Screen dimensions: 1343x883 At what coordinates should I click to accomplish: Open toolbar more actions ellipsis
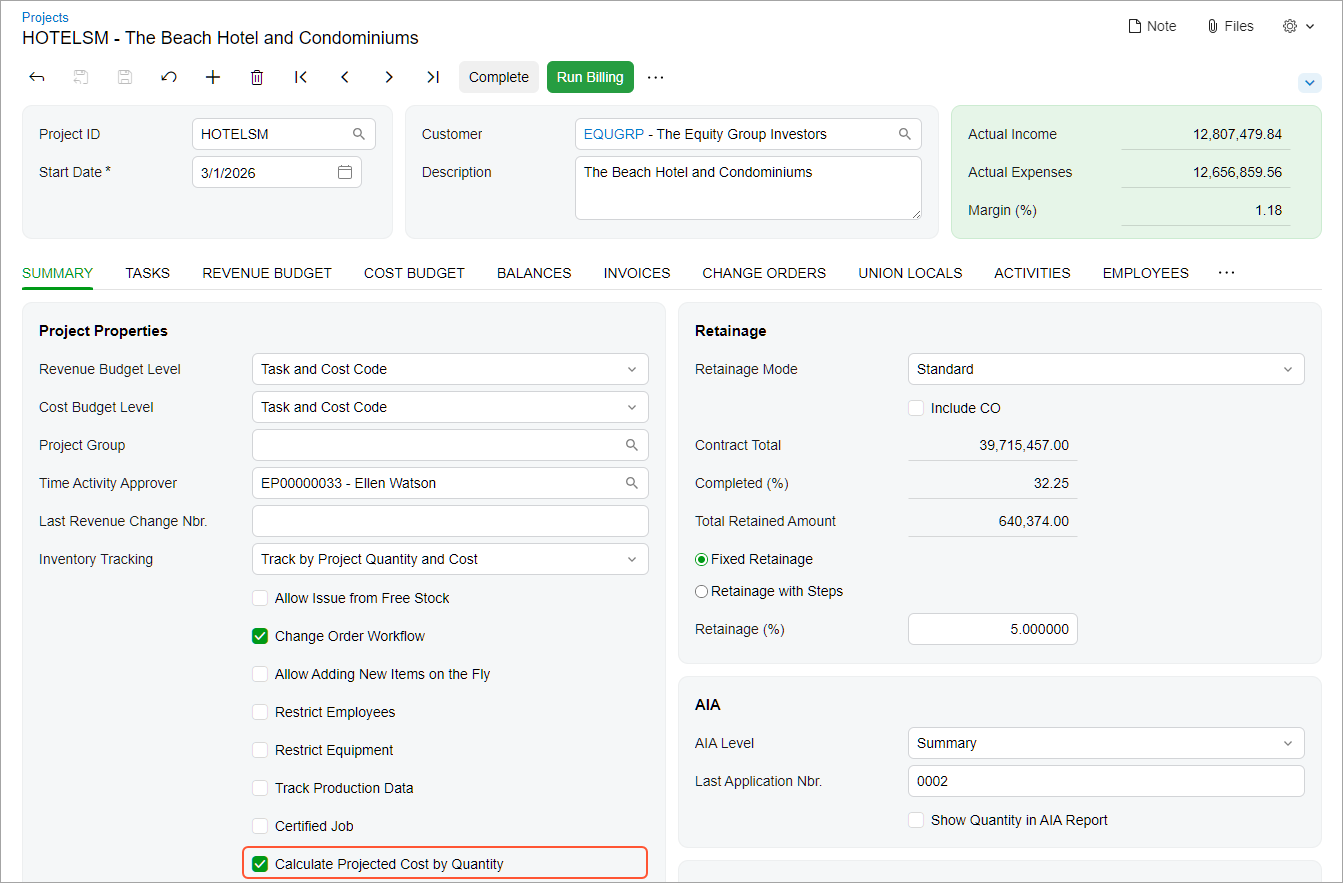(x=656, y=77)
